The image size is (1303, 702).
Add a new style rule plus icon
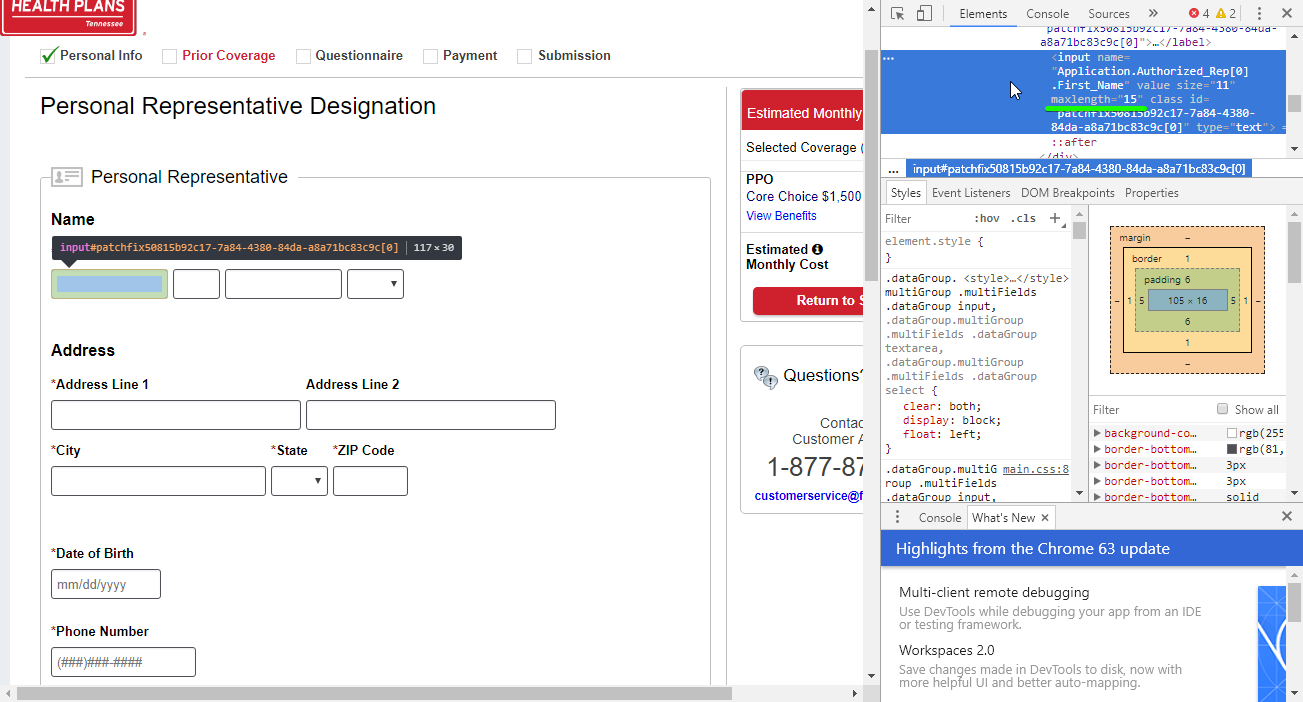pos(1054,218)
